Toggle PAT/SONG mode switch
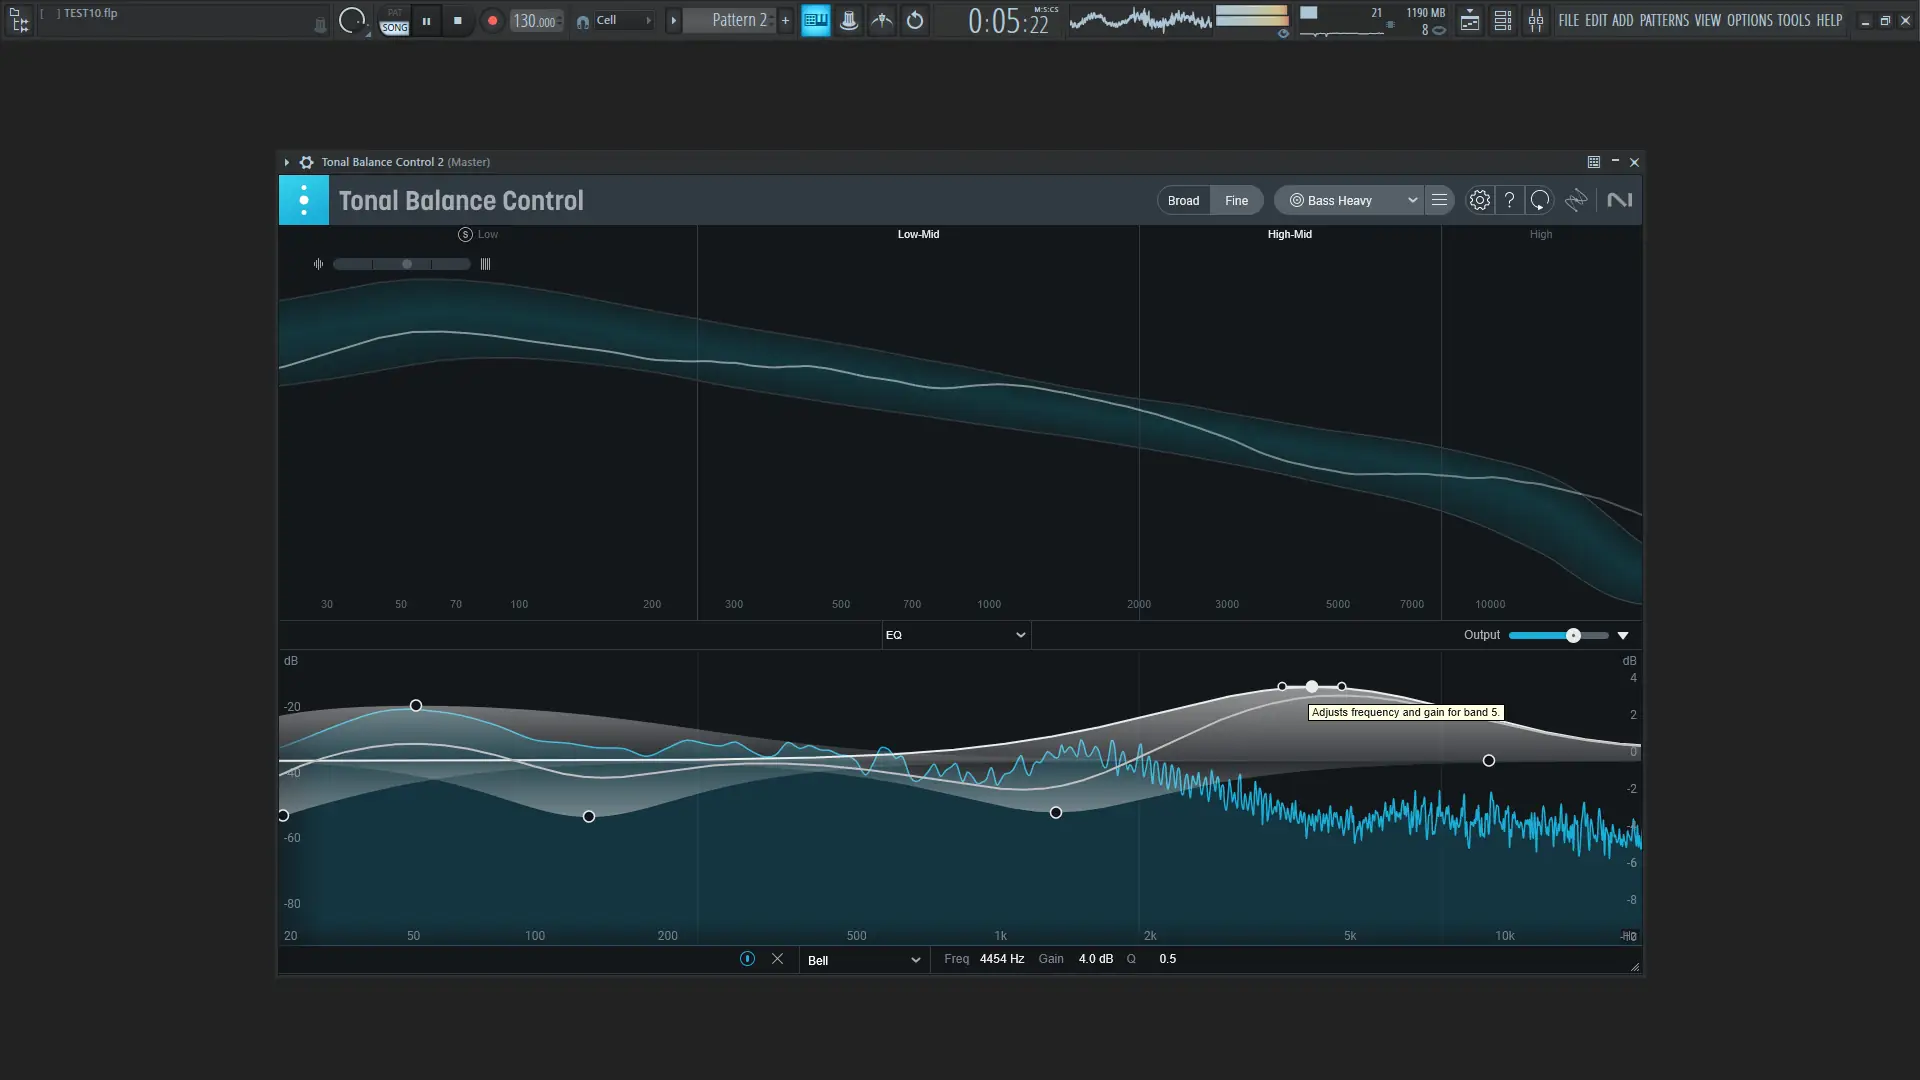The height and width of the screenshot is (1080, 1920). pyautogui.click(x=395, y=20)
